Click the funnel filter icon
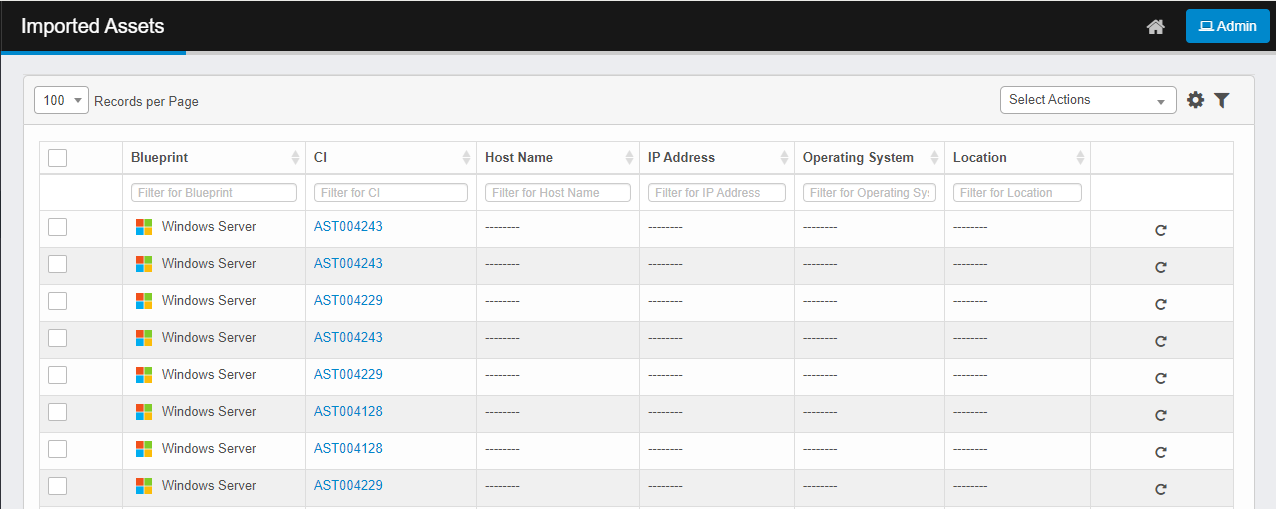This screenshot has width=1276, height=509. [1221, 100]
